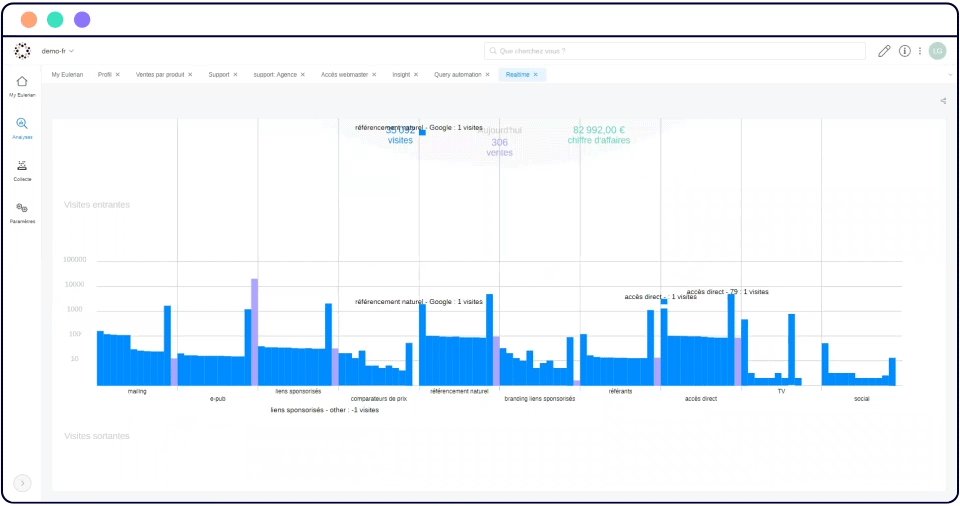Click the 'liens sponsorisés - other' tooltip label
This screenshot has width=960, height=506.
click(x=324, y=410)
